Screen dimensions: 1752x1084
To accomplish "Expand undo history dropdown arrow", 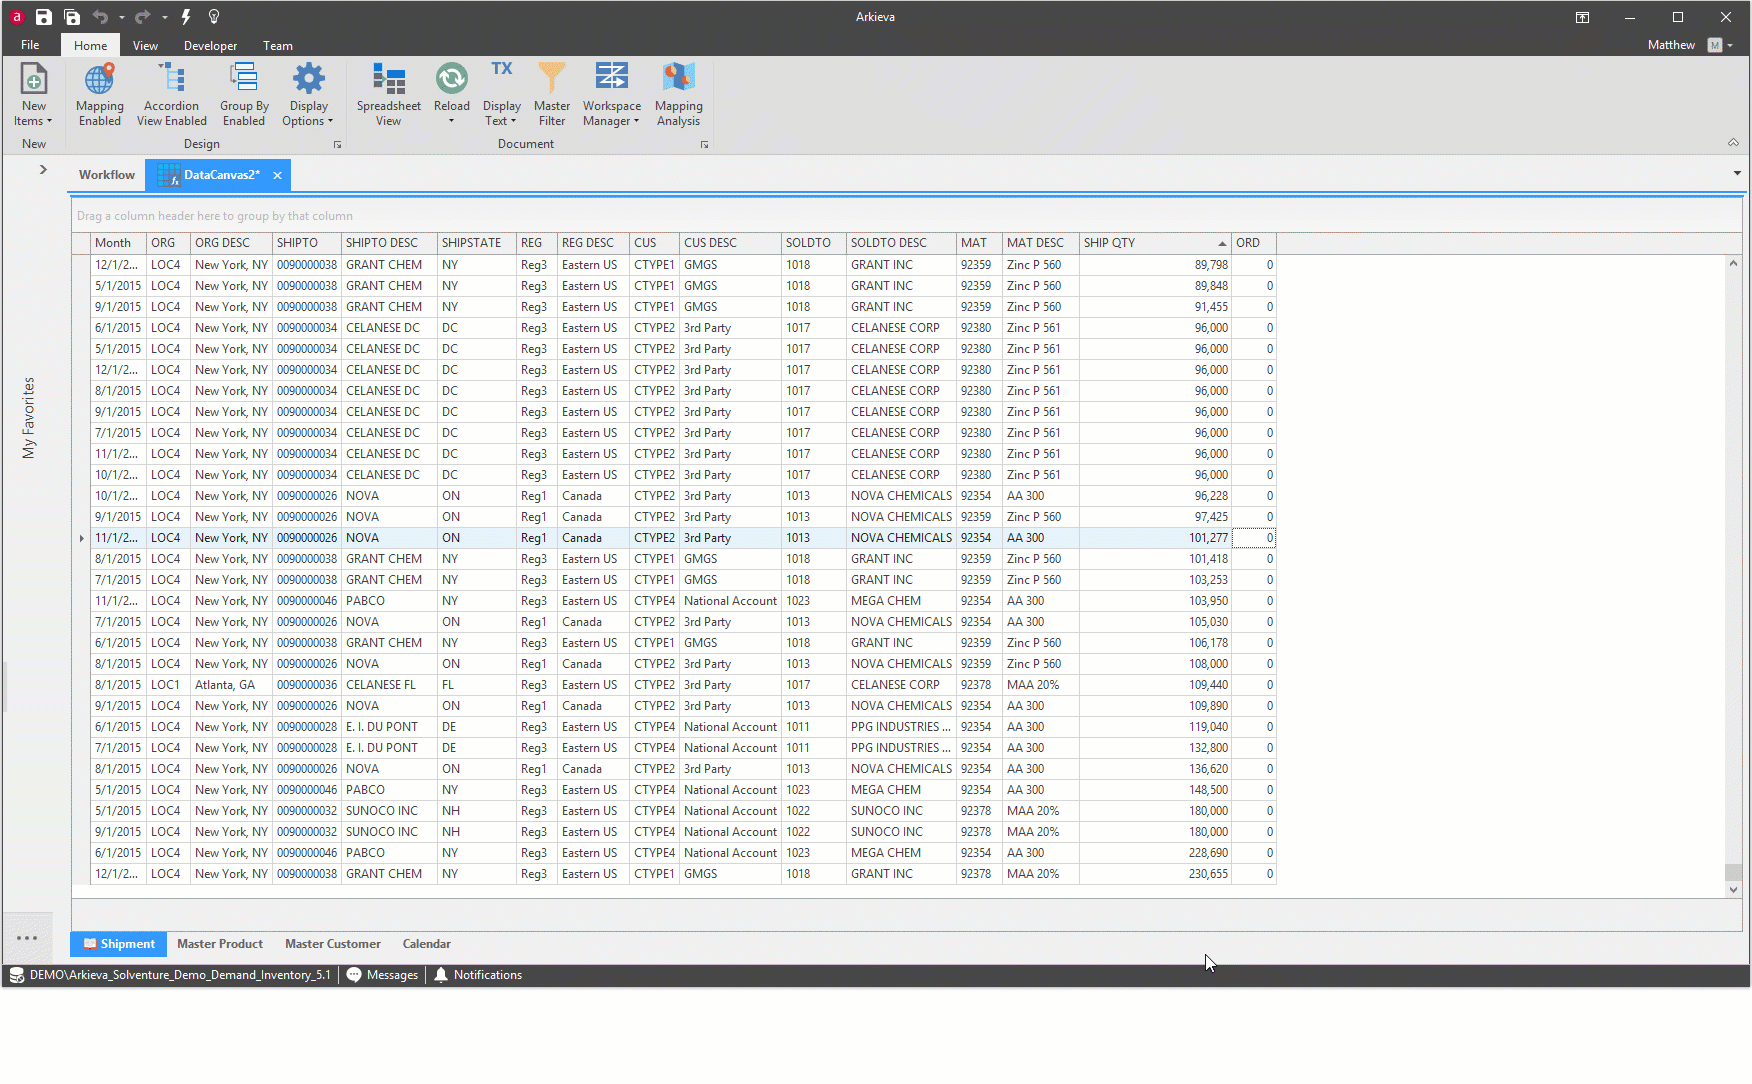I will 122,17.
